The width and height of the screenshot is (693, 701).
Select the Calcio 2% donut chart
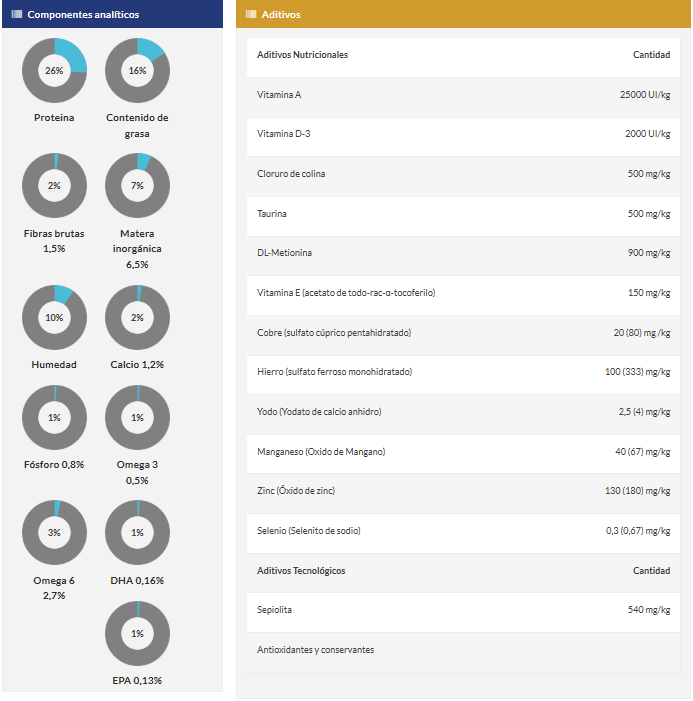137,318
